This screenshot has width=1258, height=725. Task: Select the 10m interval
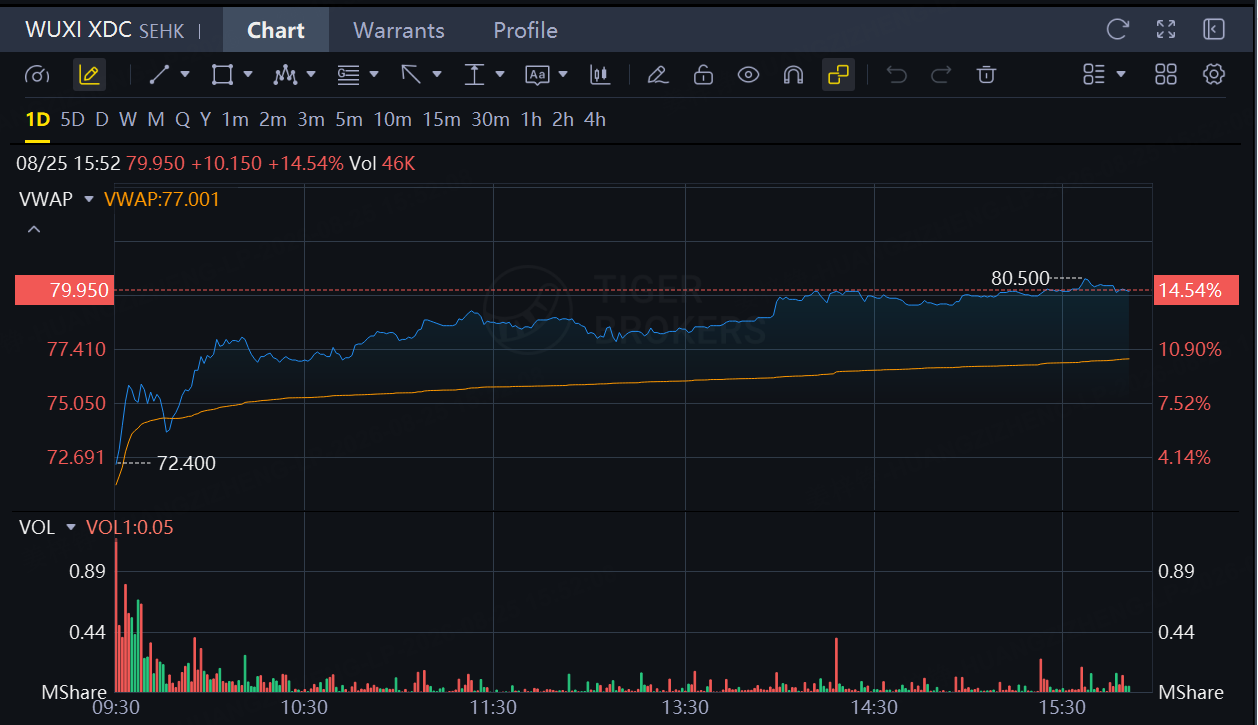pos(393,120)
